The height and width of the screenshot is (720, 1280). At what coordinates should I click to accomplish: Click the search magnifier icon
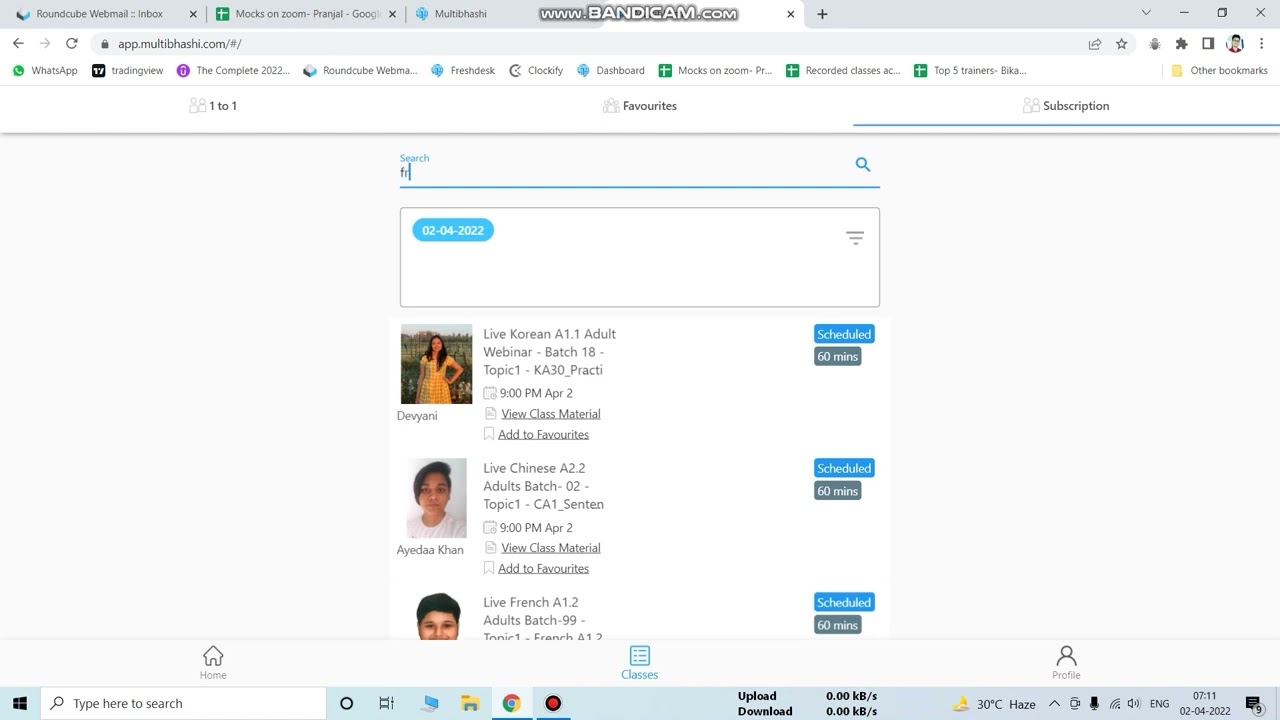point(863,165)
